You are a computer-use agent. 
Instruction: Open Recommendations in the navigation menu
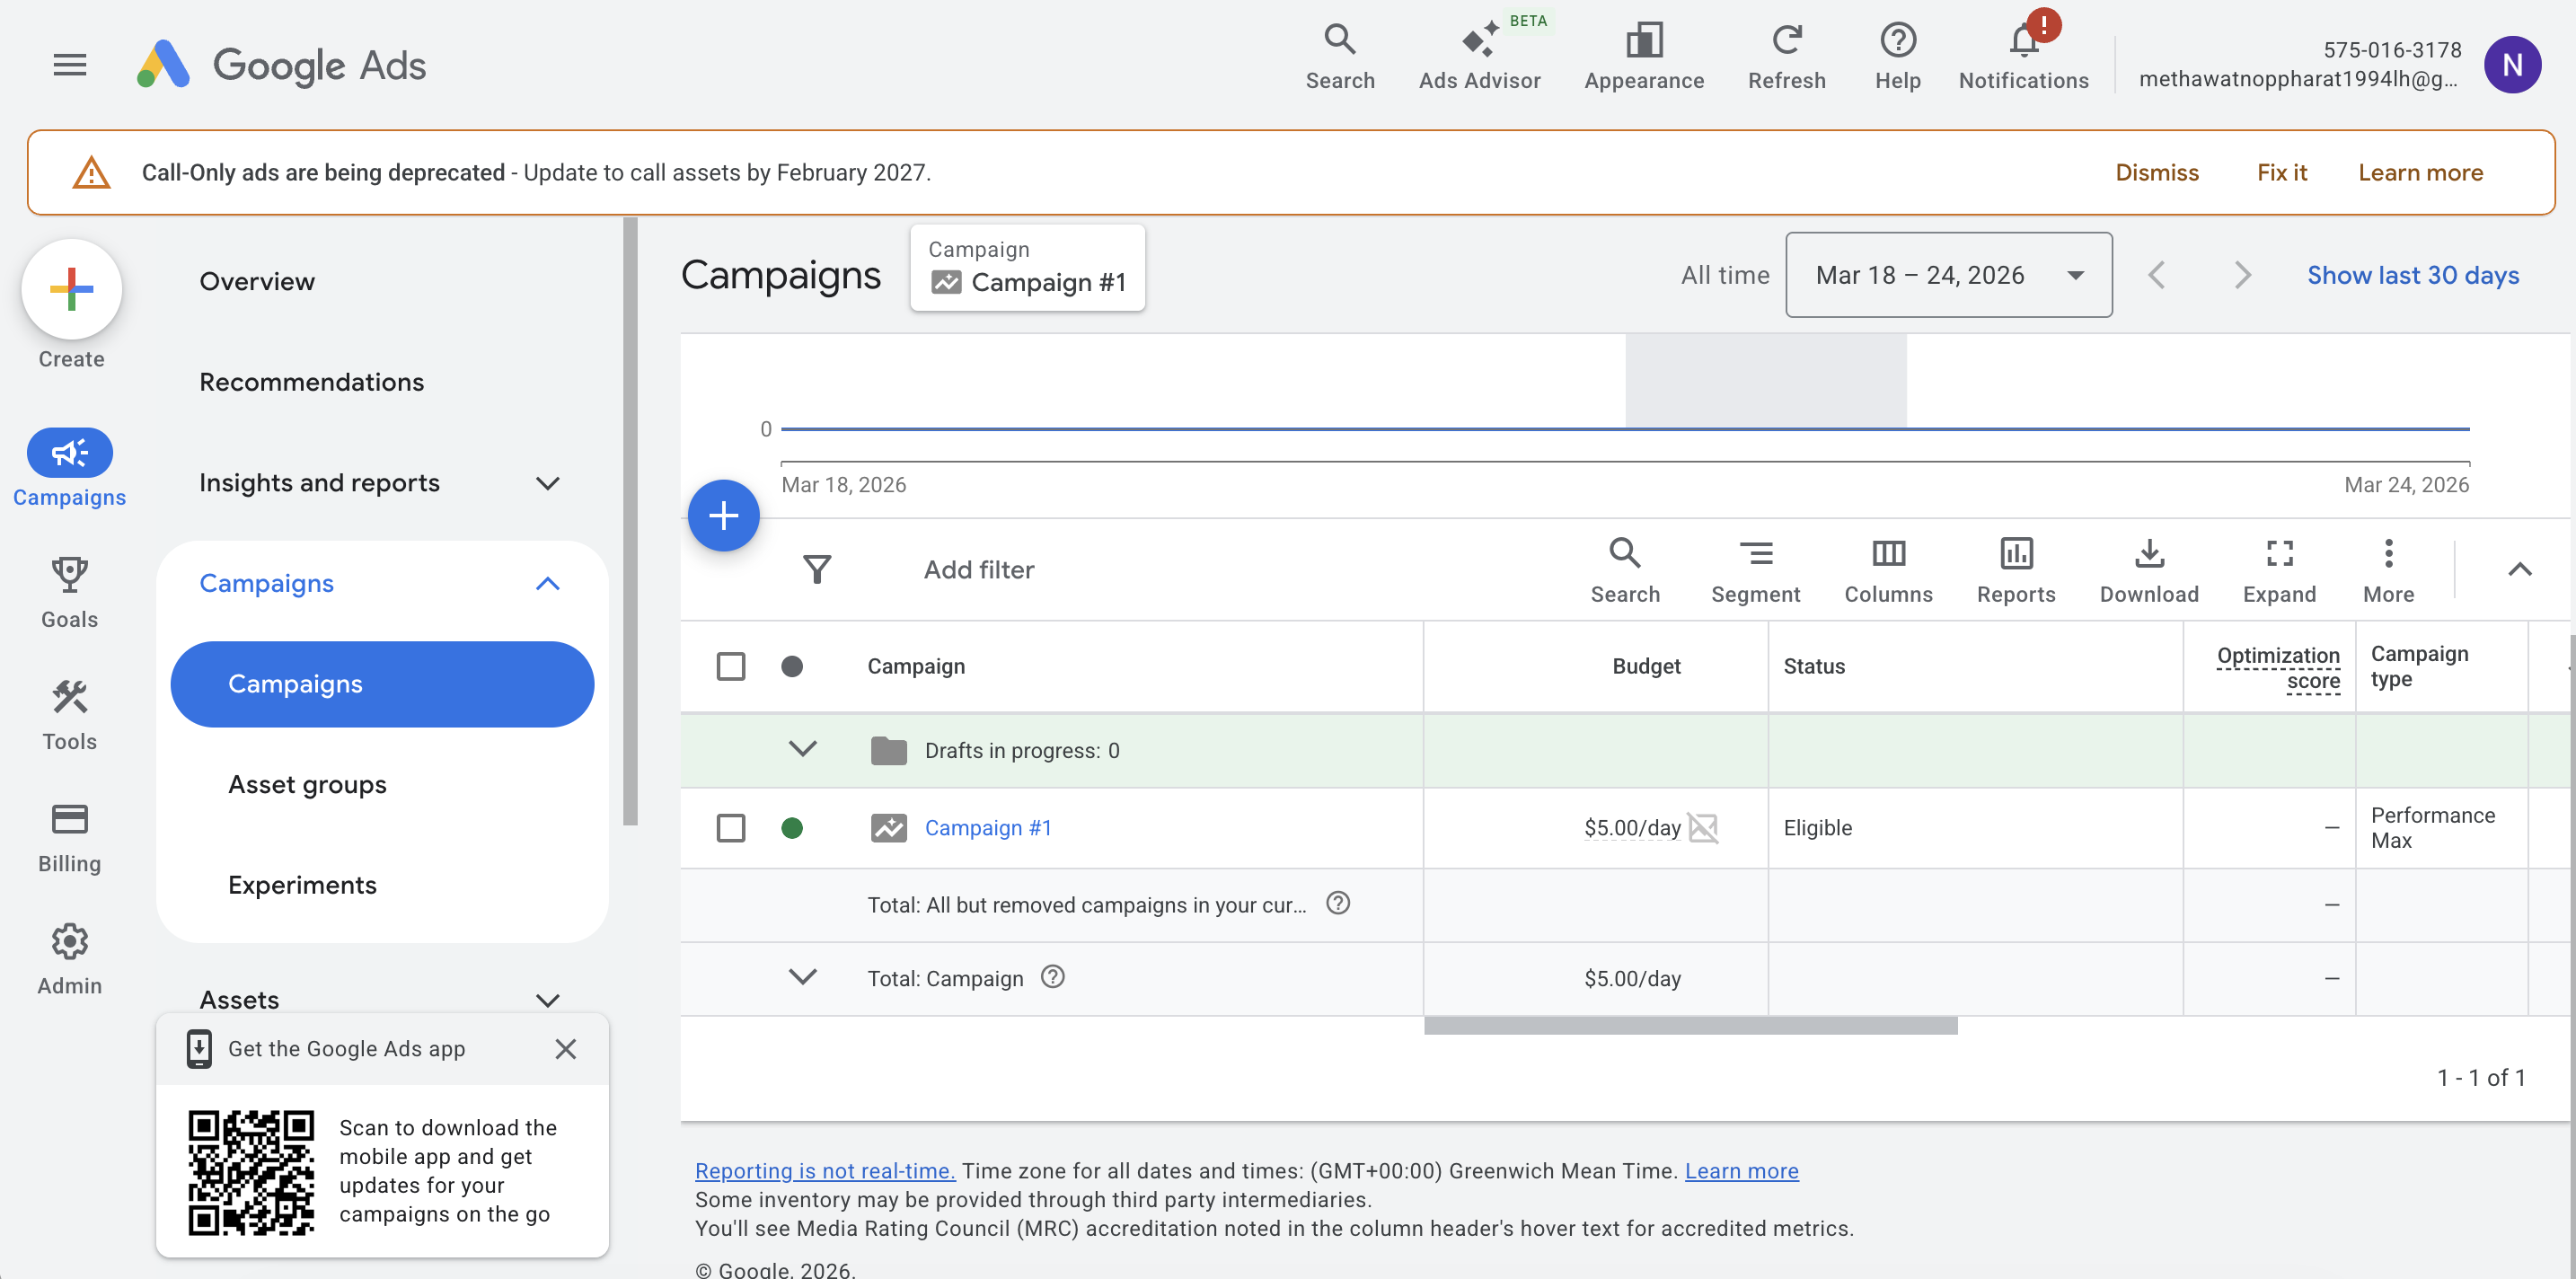311,382
